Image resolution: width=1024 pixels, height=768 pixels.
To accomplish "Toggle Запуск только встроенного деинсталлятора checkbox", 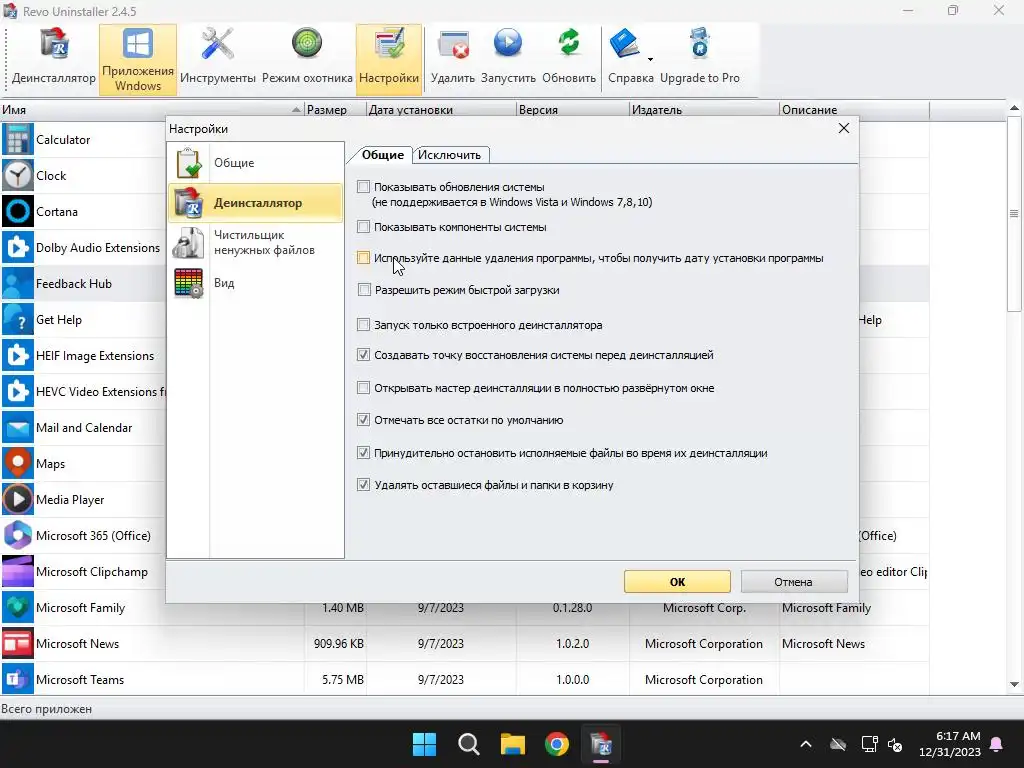I will click(364, 325).
